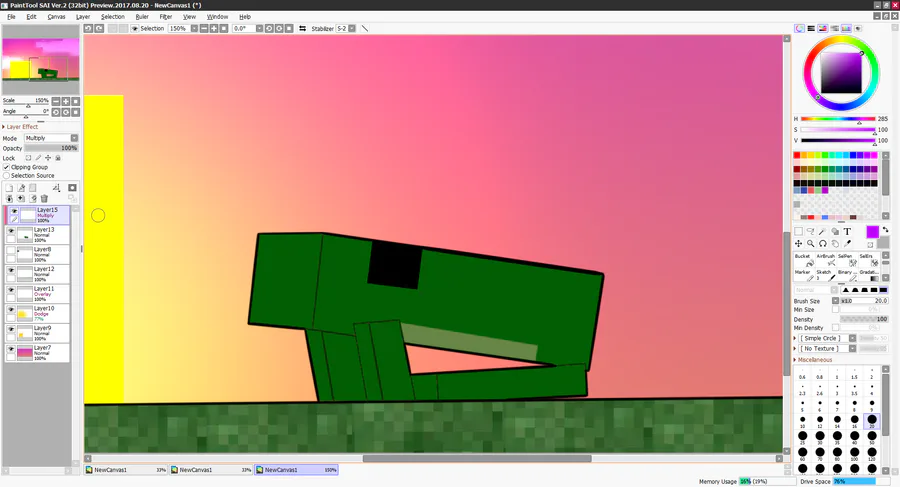This screenshot has width=900, height=487.
Task: Pick brush size 20 preset
Action: 871,420
